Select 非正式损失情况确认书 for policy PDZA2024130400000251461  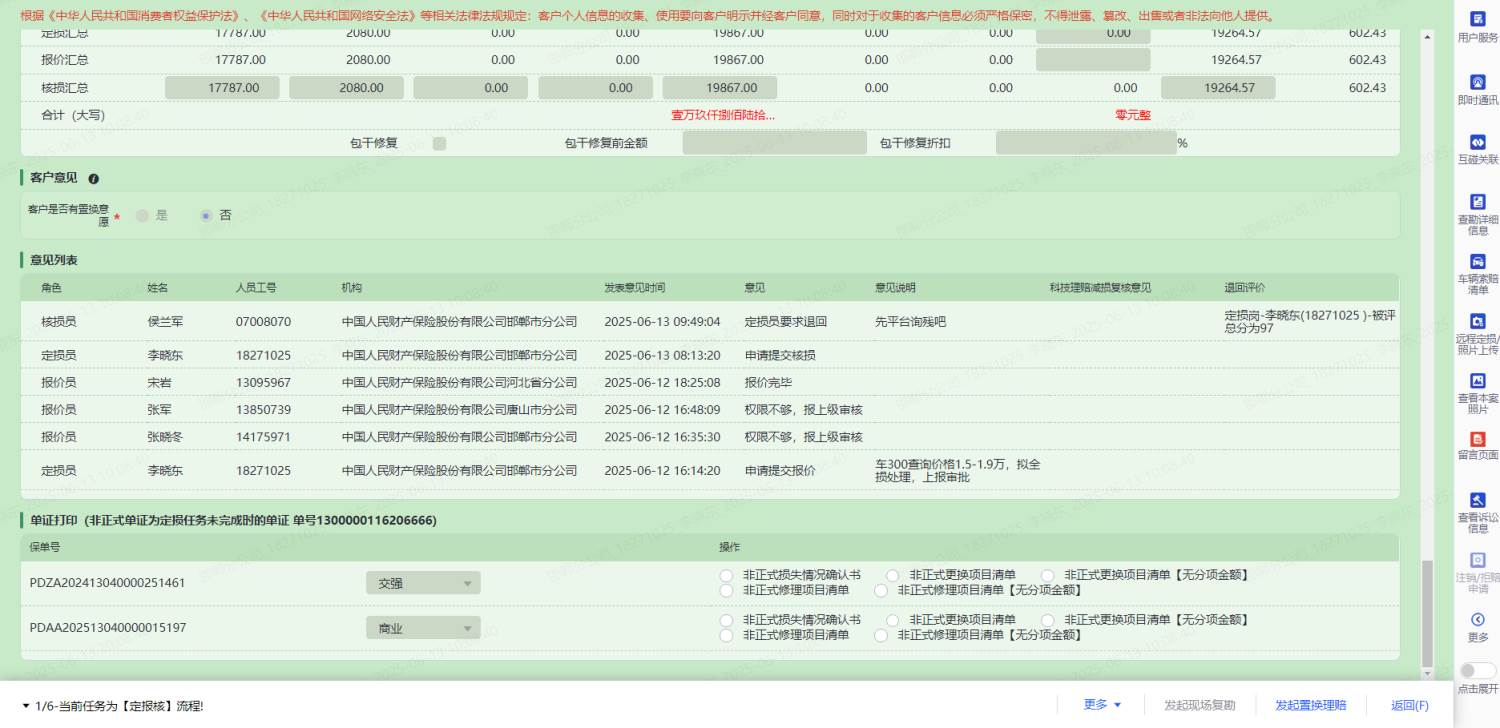[725, 575]
